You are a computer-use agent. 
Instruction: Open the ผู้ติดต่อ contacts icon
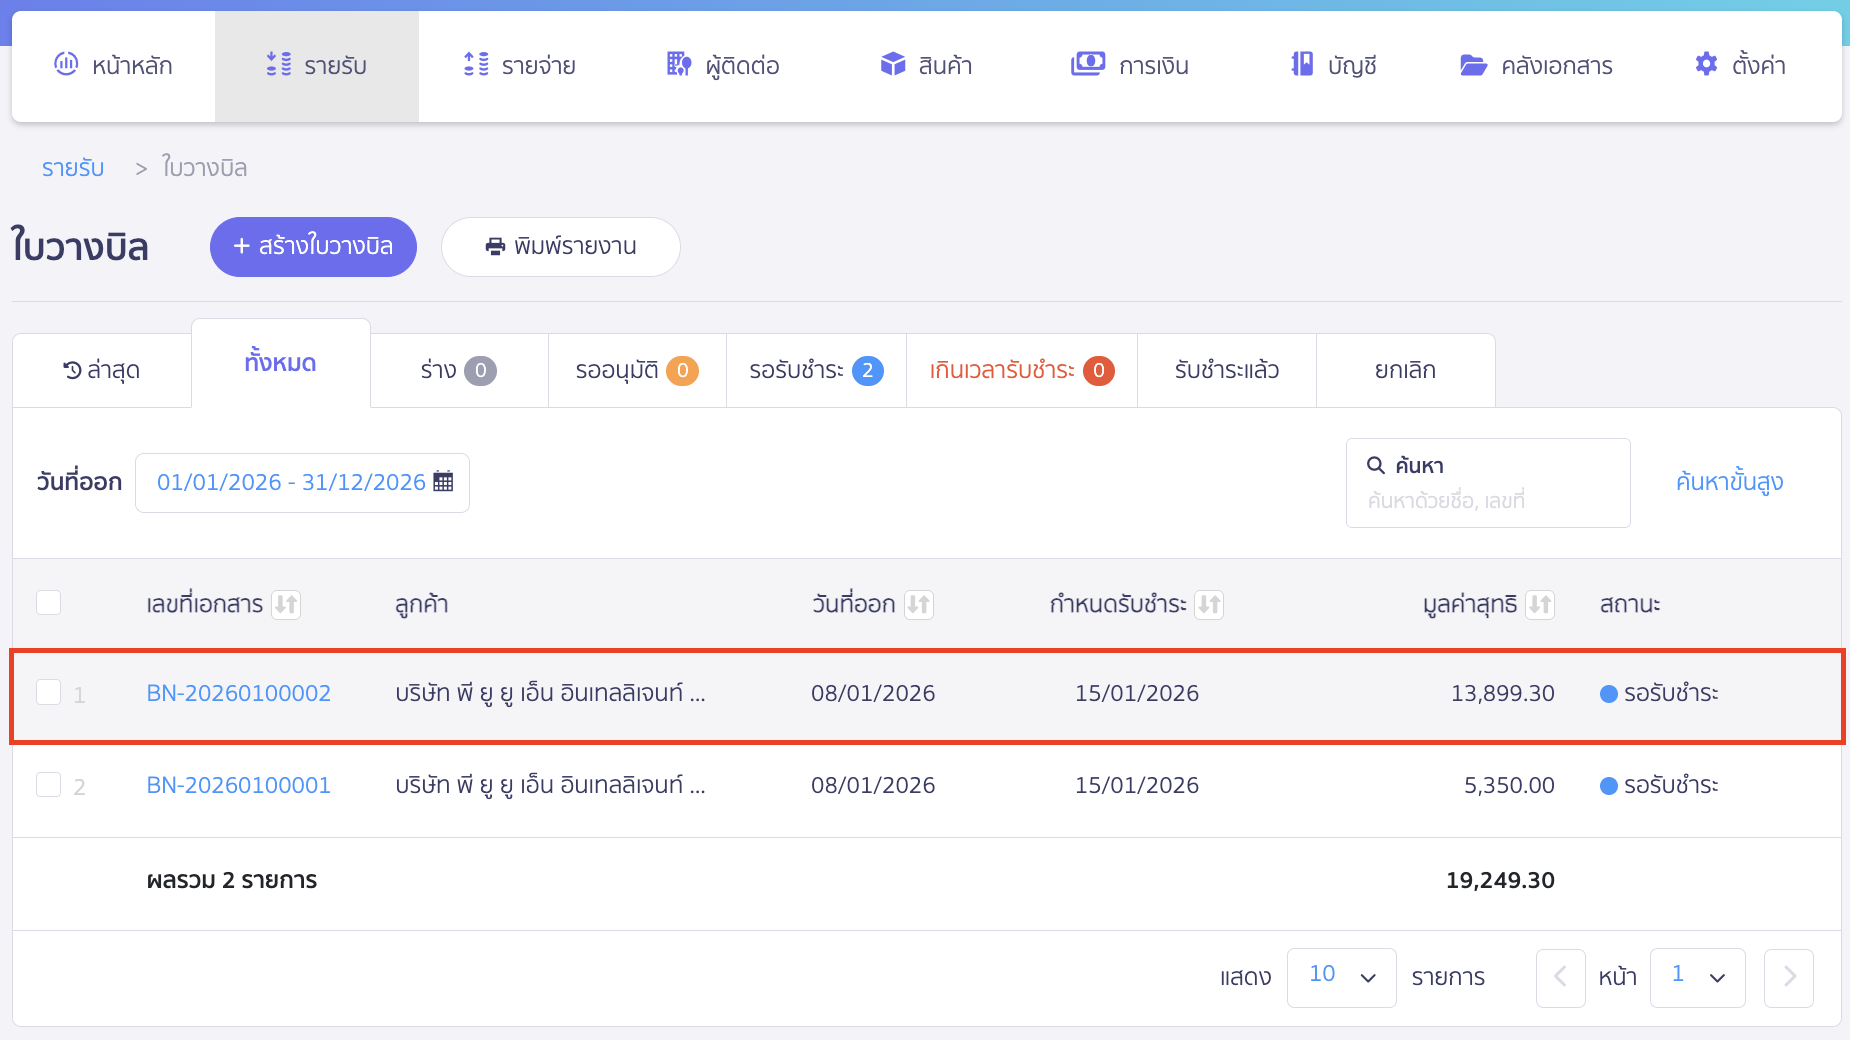(677, 64)
